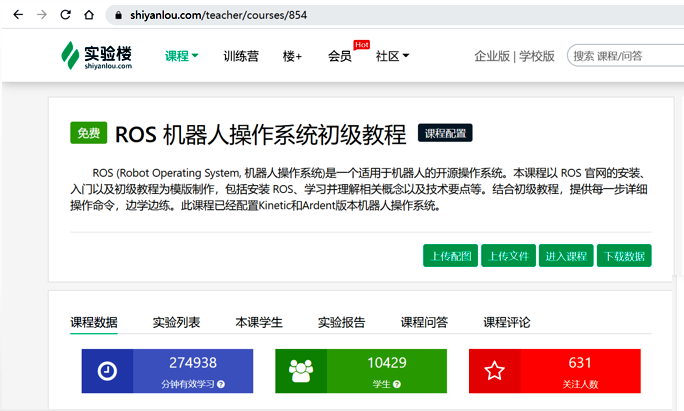Switch to the 课程评论 tab
Screen dimensions: 684x411
(507, 322)
